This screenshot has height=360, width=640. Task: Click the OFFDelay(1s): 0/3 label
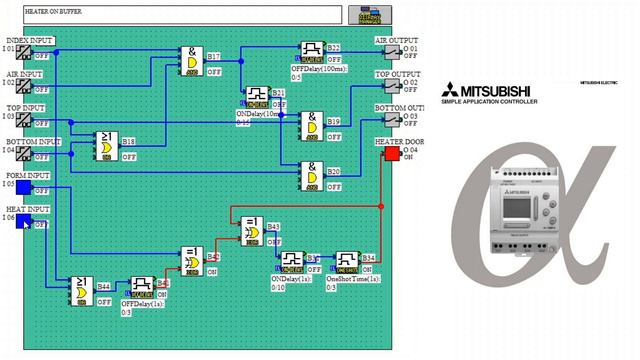143,309
